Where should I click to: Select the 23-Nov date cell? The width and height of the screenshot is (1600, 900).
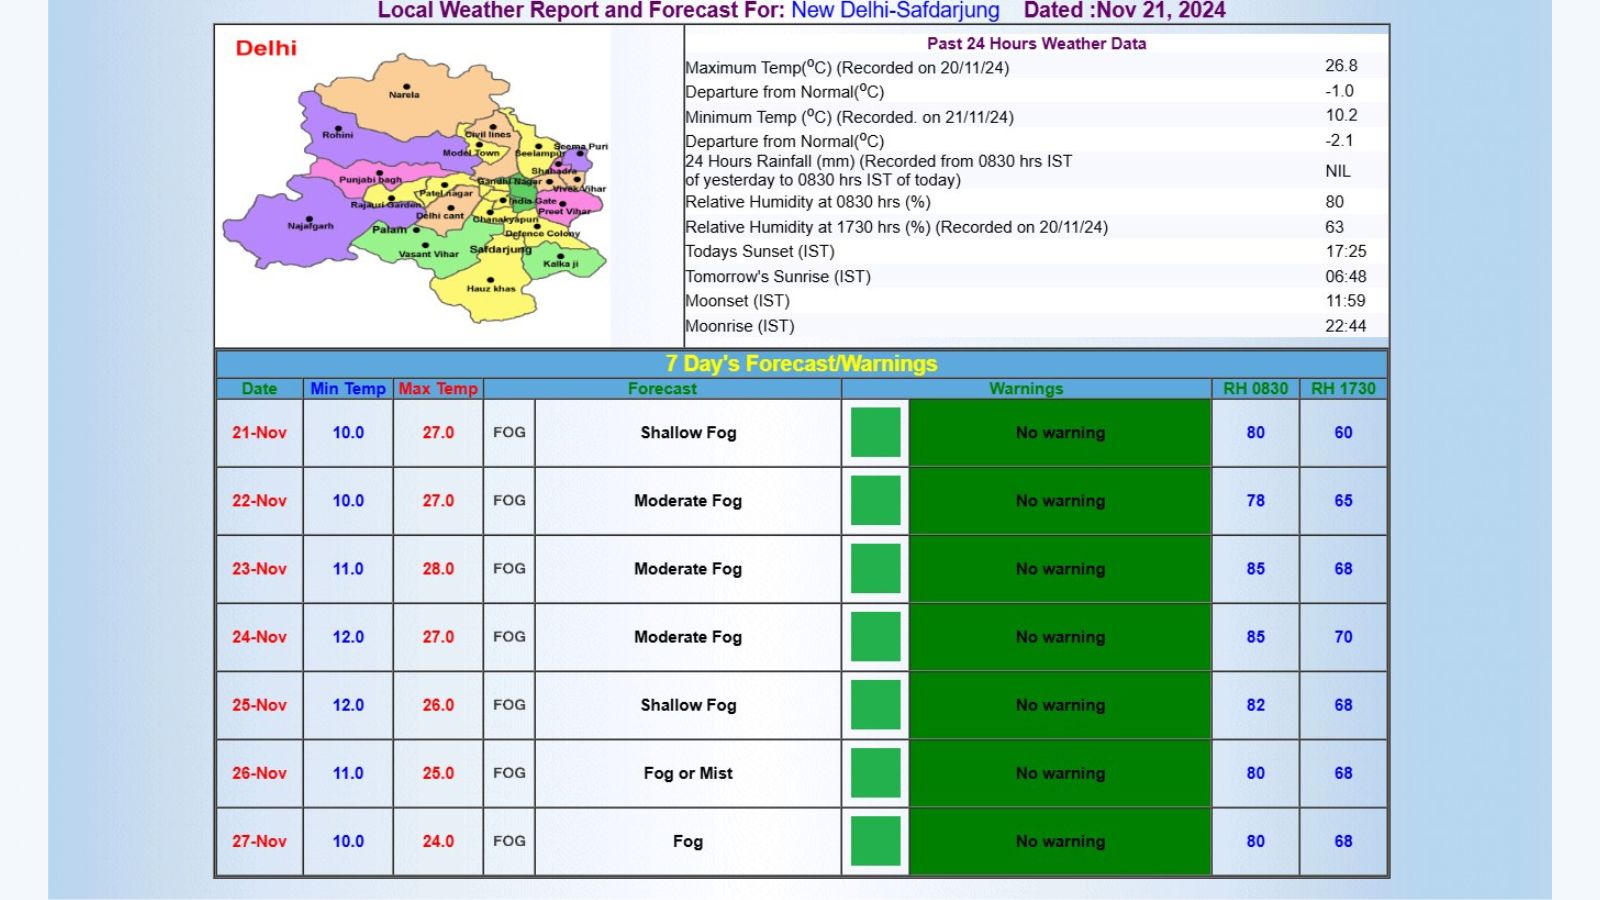[259, 569]
